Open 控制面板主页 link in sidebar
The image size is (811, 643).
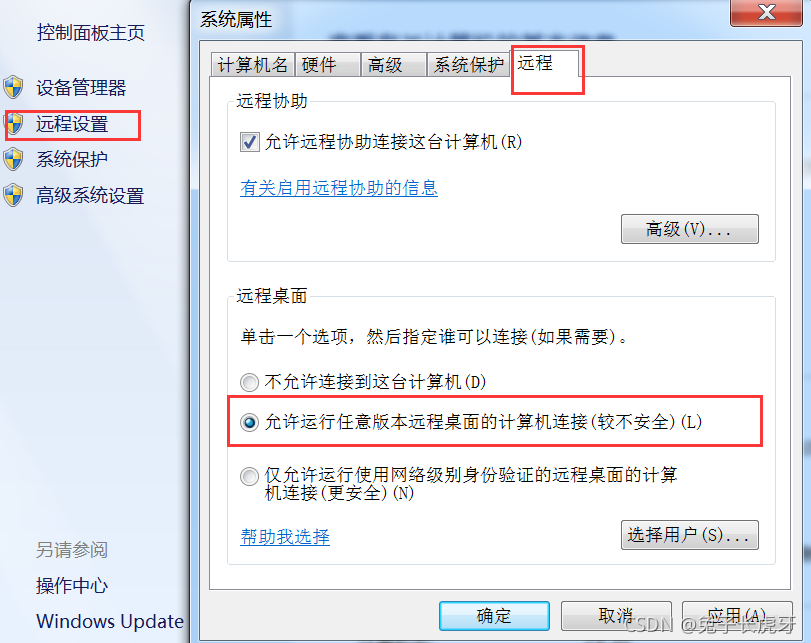(x=91, y=33)
